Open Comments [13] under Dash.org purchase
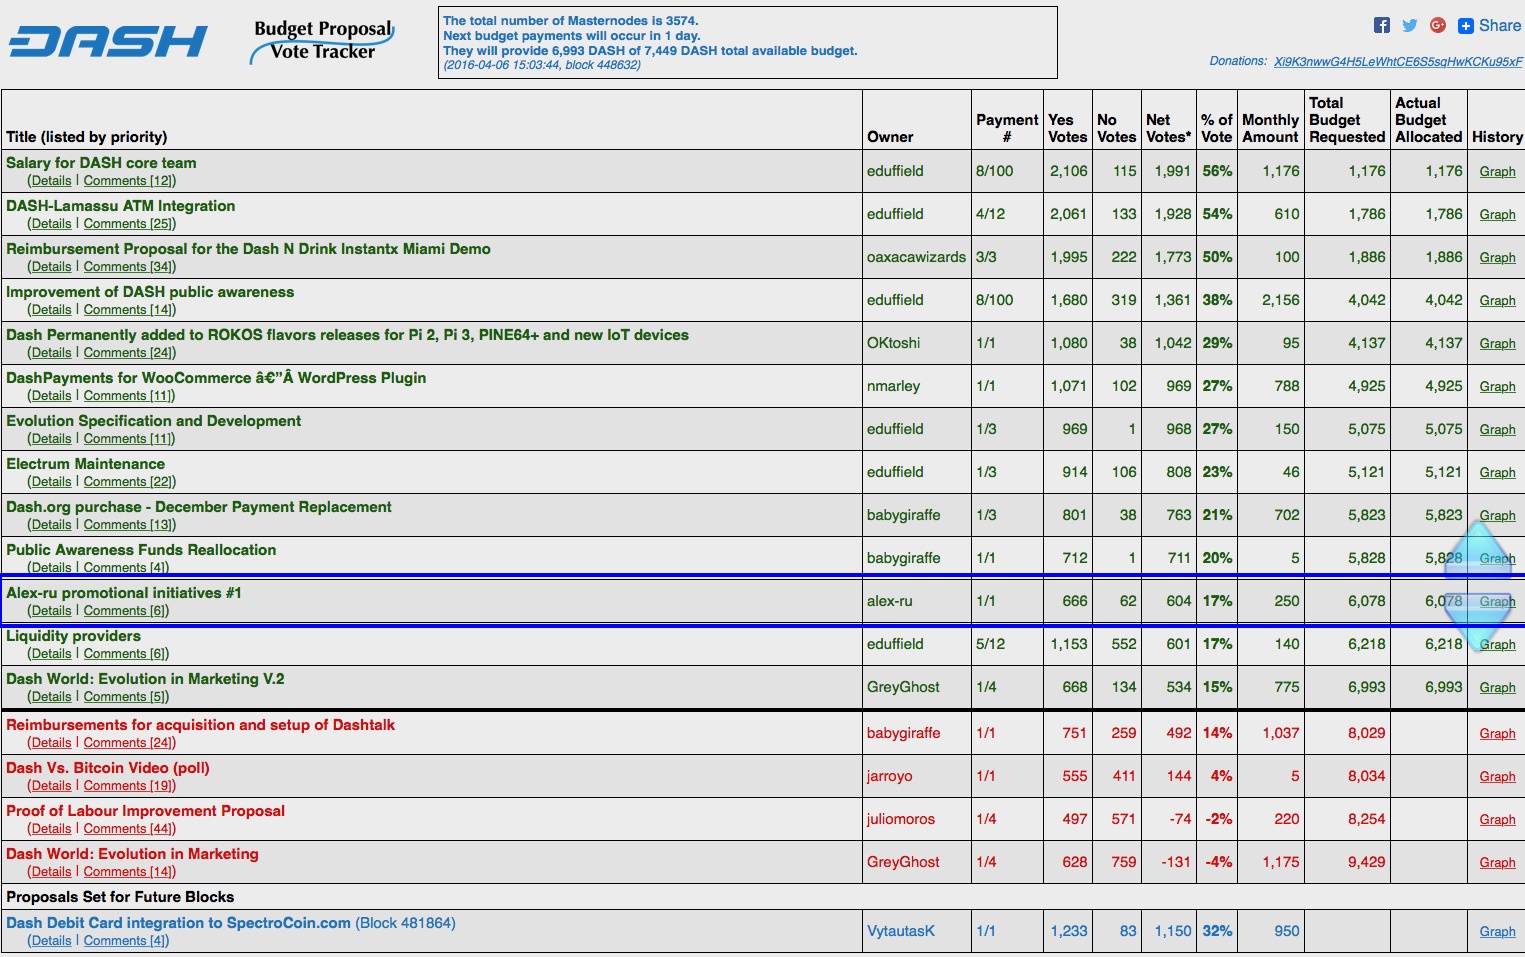The width and height of the screenshot is (1525, 957). (128, 525)
